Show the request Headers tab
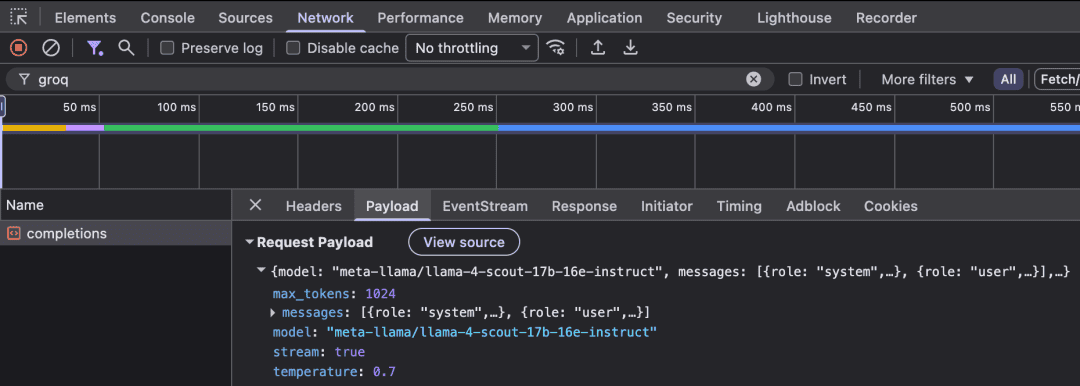This screenshot has width=1080, height=386. (x=313, y=206)
